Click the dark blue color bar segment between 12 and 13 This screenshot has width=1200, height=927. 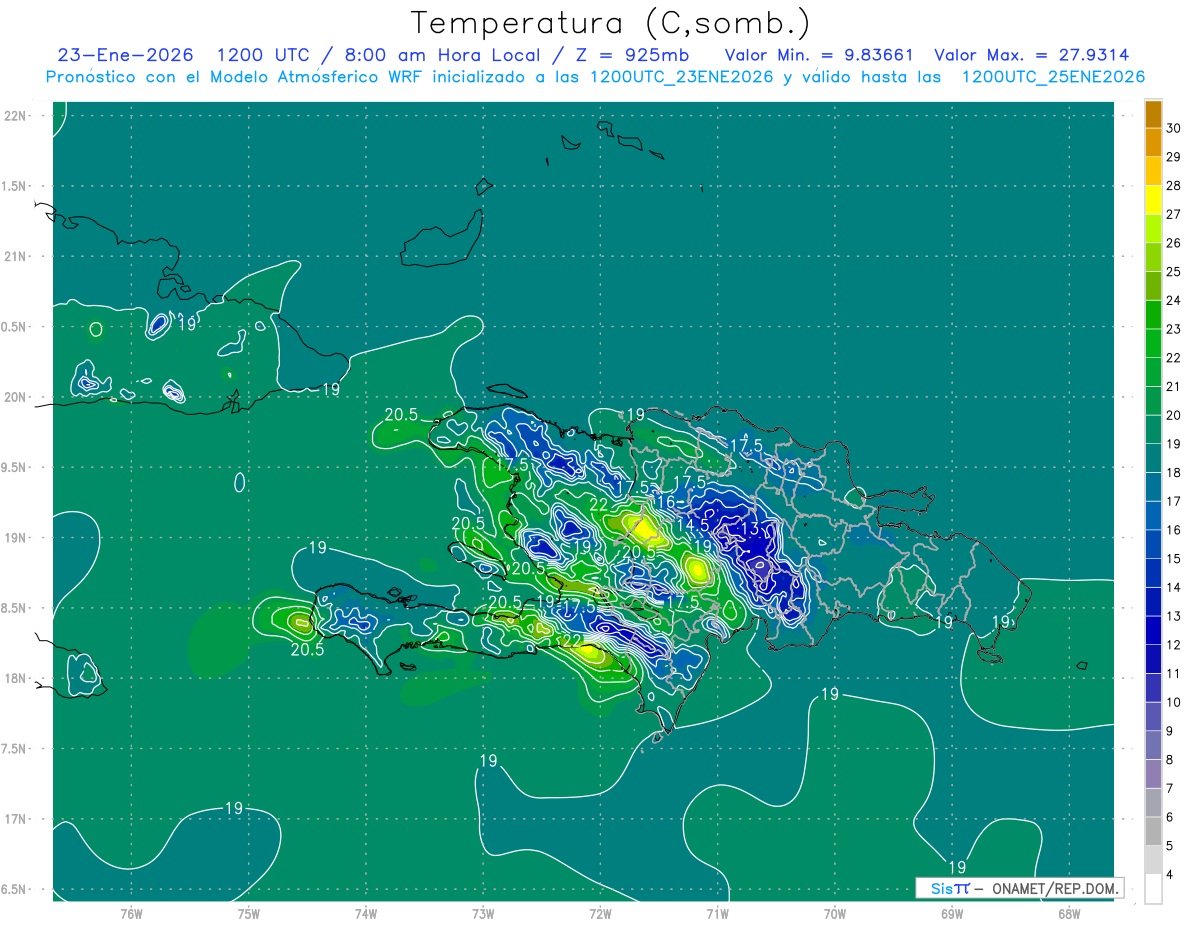click(1153, 631)
